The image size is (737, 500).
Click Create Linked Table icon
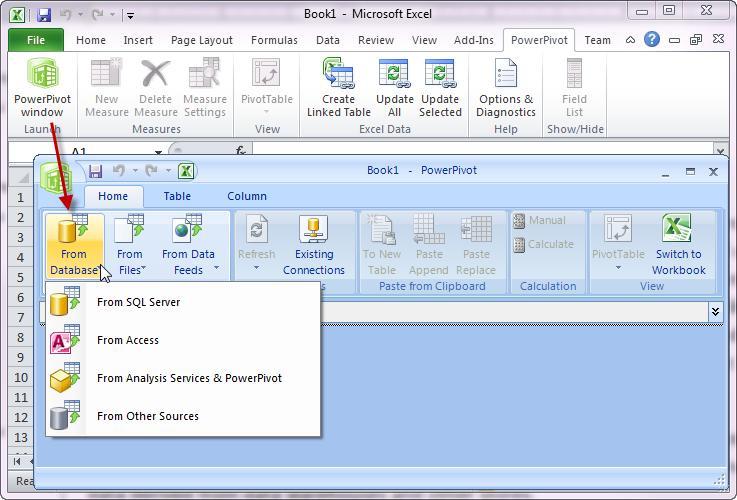click(338, 88)
